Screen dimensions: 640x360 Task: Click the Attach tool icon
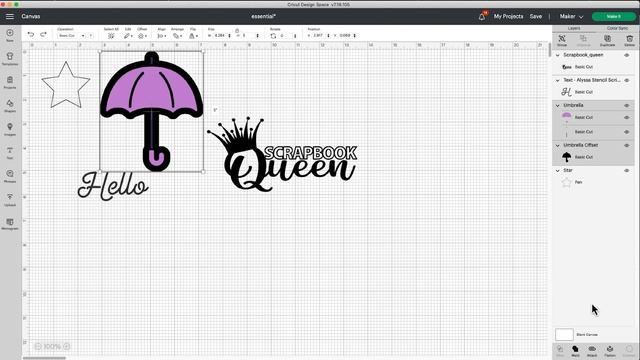pyautogui.click(x=592, y=350)
